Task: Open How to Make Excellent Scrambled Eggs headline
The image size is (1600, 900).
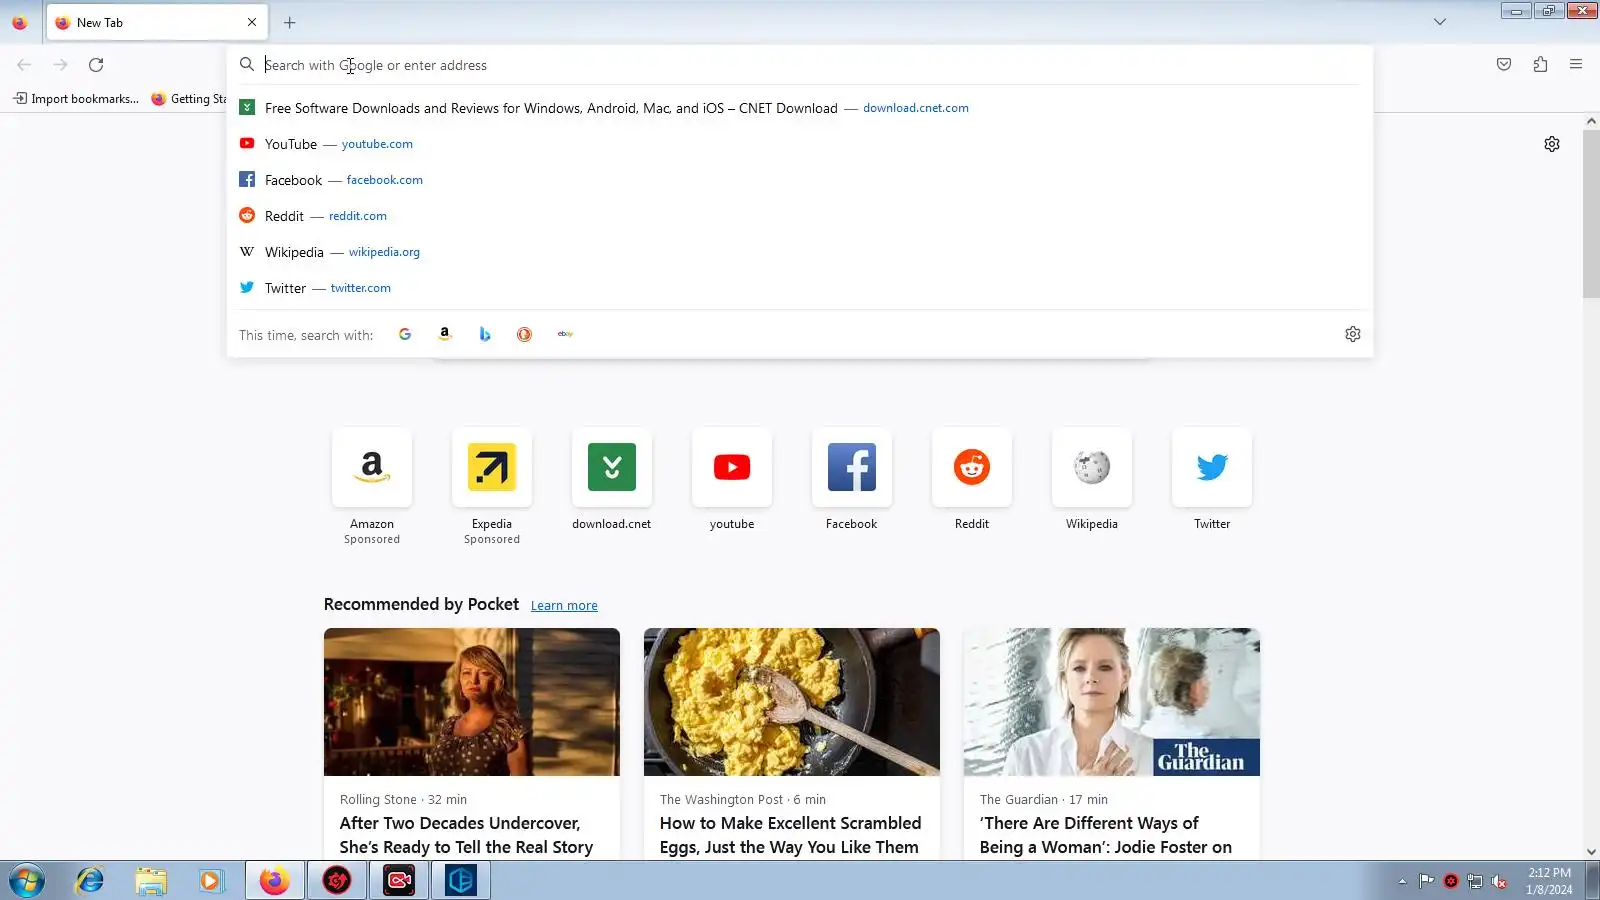Action: point(790,835)
